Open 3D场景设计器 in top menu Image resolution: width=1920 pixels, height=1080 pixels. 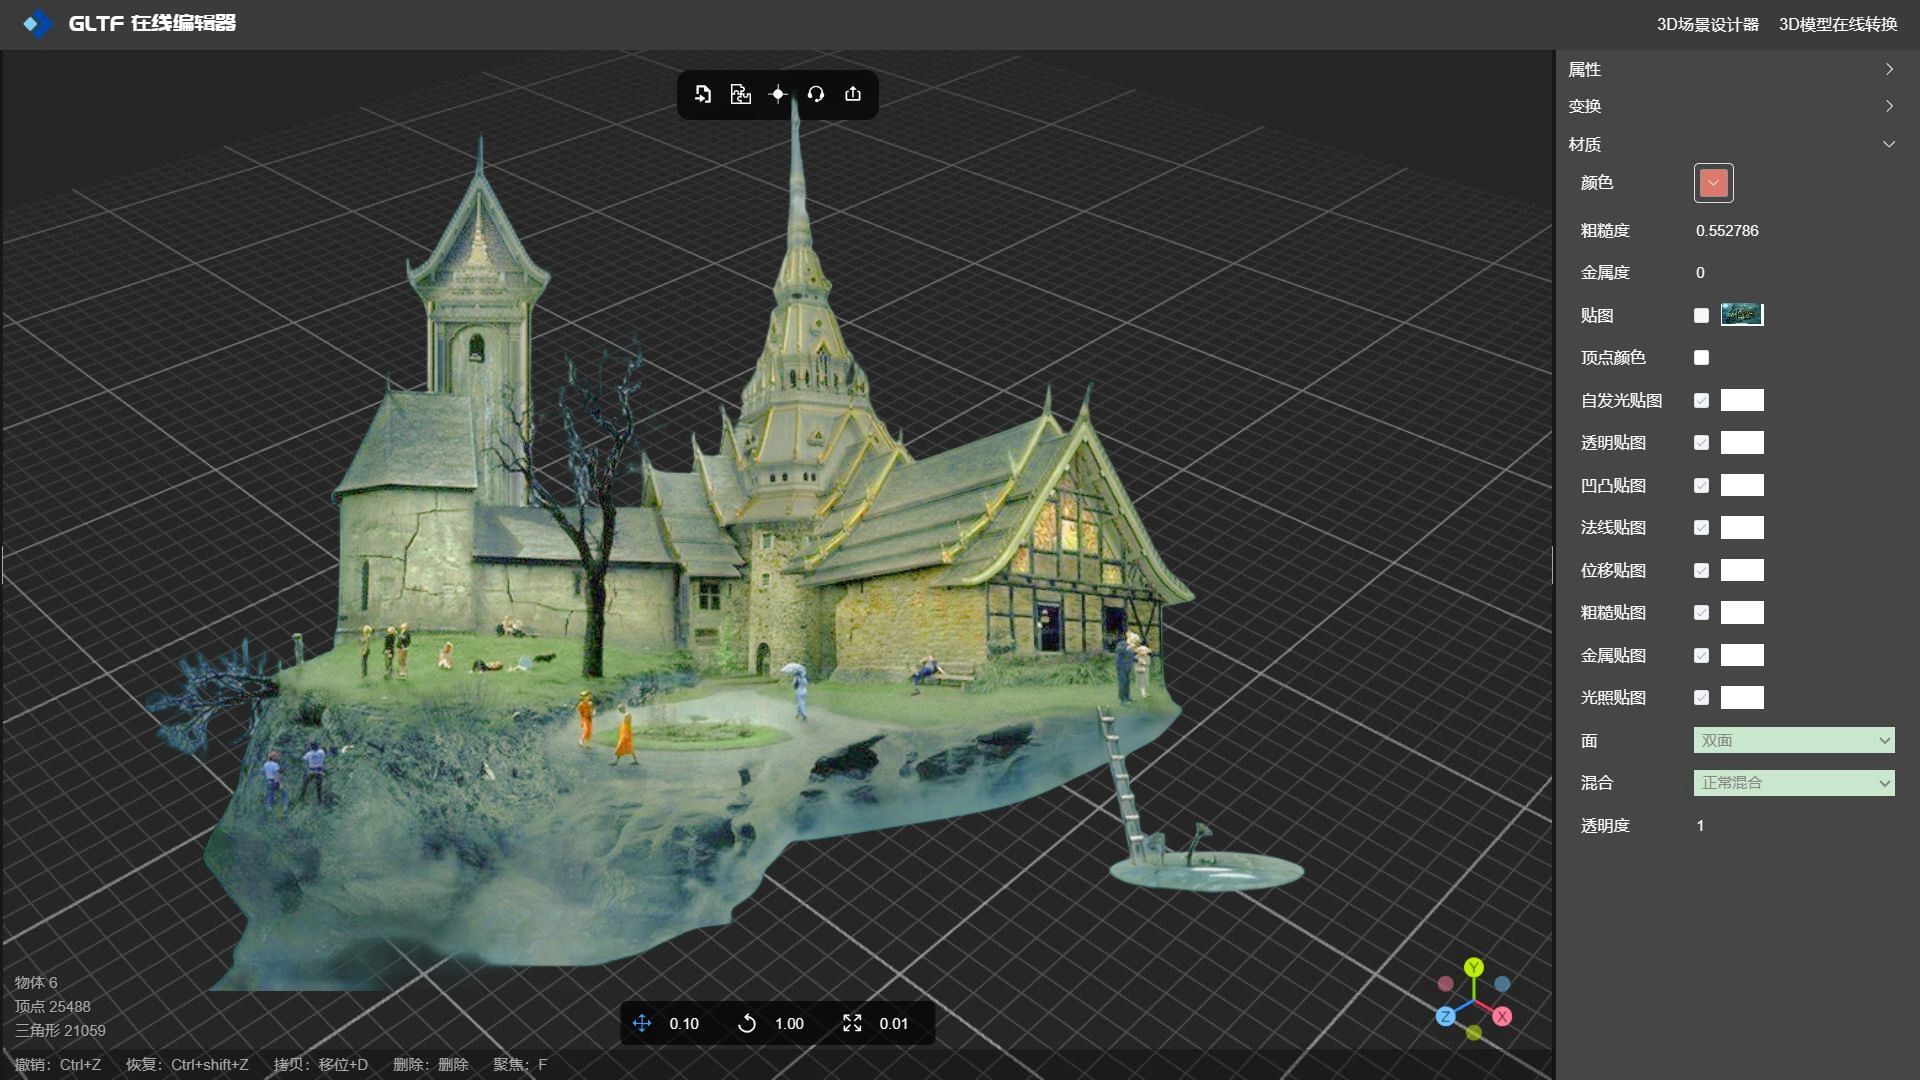(1707, 24)
